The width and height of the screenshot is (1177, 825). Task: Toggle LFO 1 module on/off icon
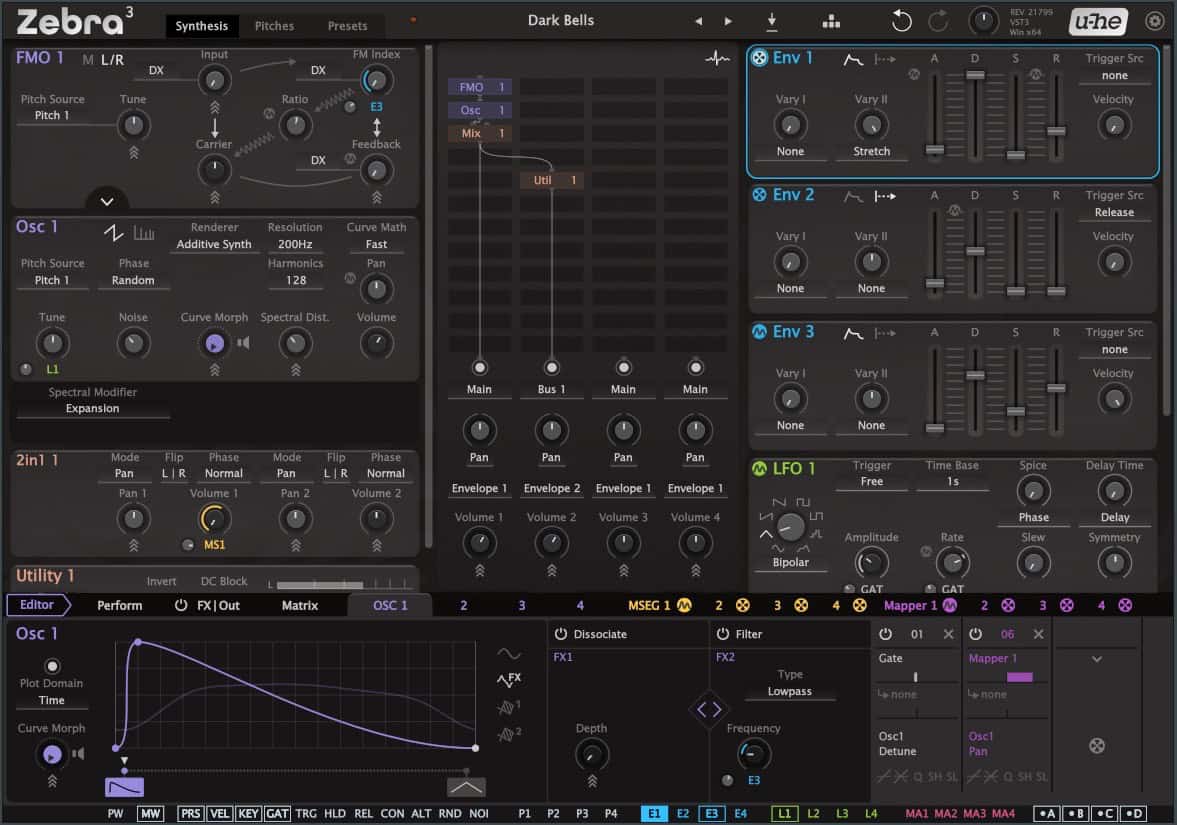tap(759, 468)
